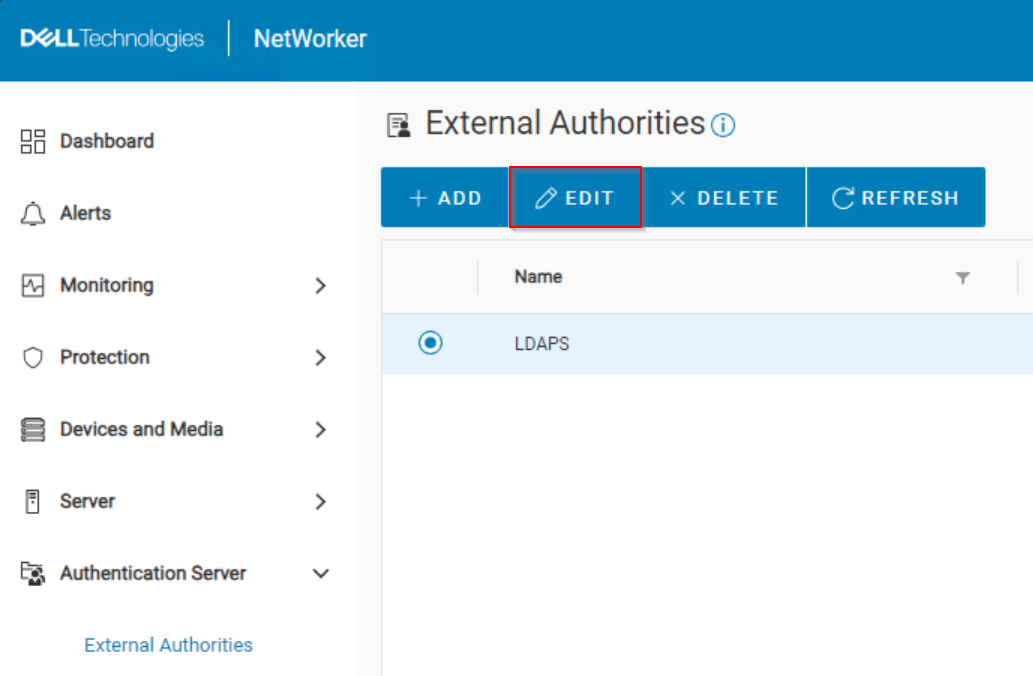1033x676 pixels.
Task: Expand the Monitoring section
Action: tap(321, 285)
